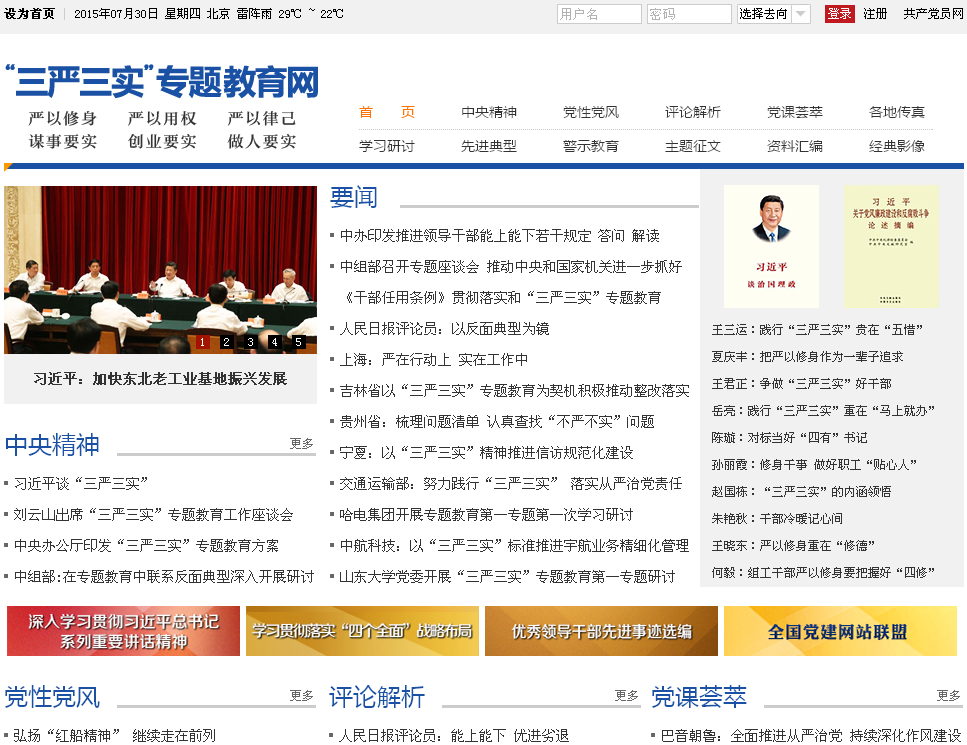Switch to slide number 3 in carousel
This screenshot has width=967, height=745.
[250, 342]
